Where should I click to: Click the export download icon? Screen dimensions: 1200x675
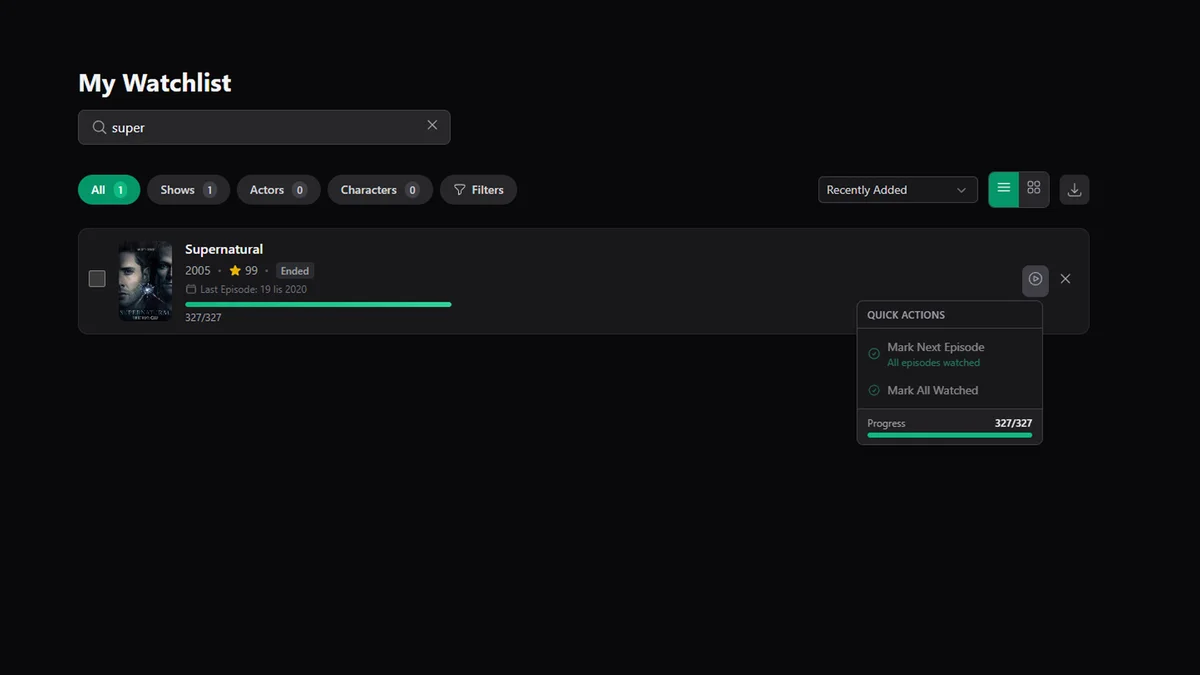1074,190
